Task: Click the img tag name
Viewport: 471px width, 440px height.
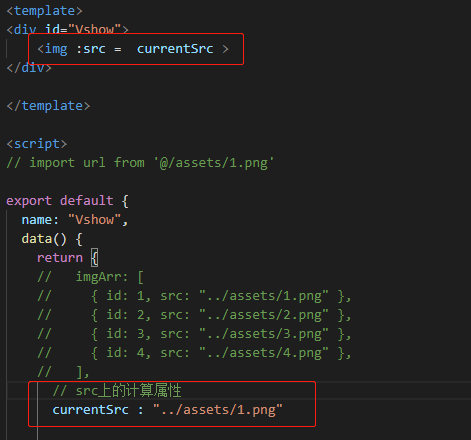Action: [x=56, y=49]
